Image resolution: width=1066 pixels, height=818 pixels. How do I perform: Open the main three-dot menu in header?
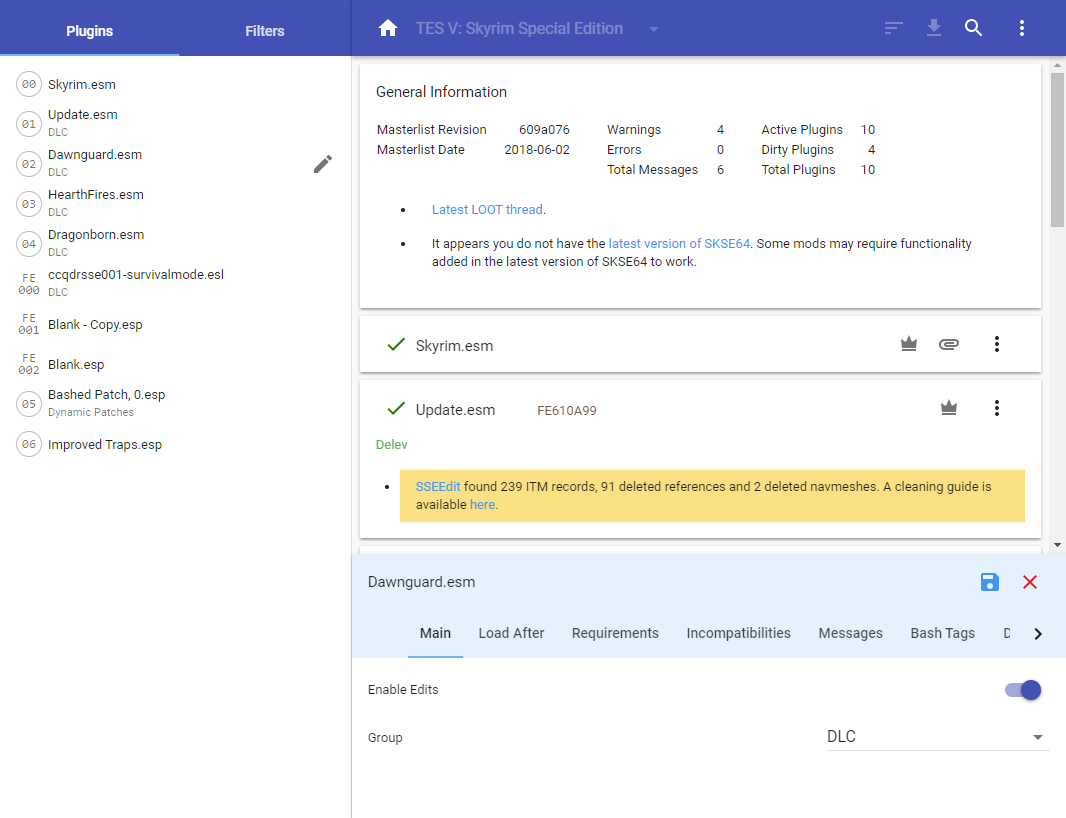(x=1022, y=28)
